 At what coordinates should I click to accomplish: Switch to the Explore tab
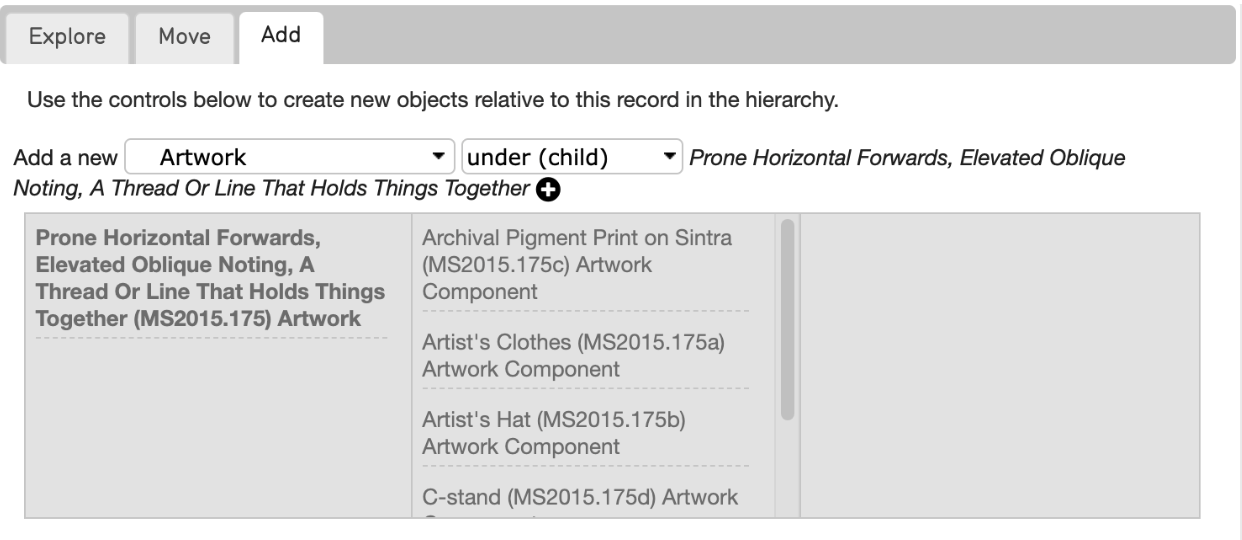69,37
